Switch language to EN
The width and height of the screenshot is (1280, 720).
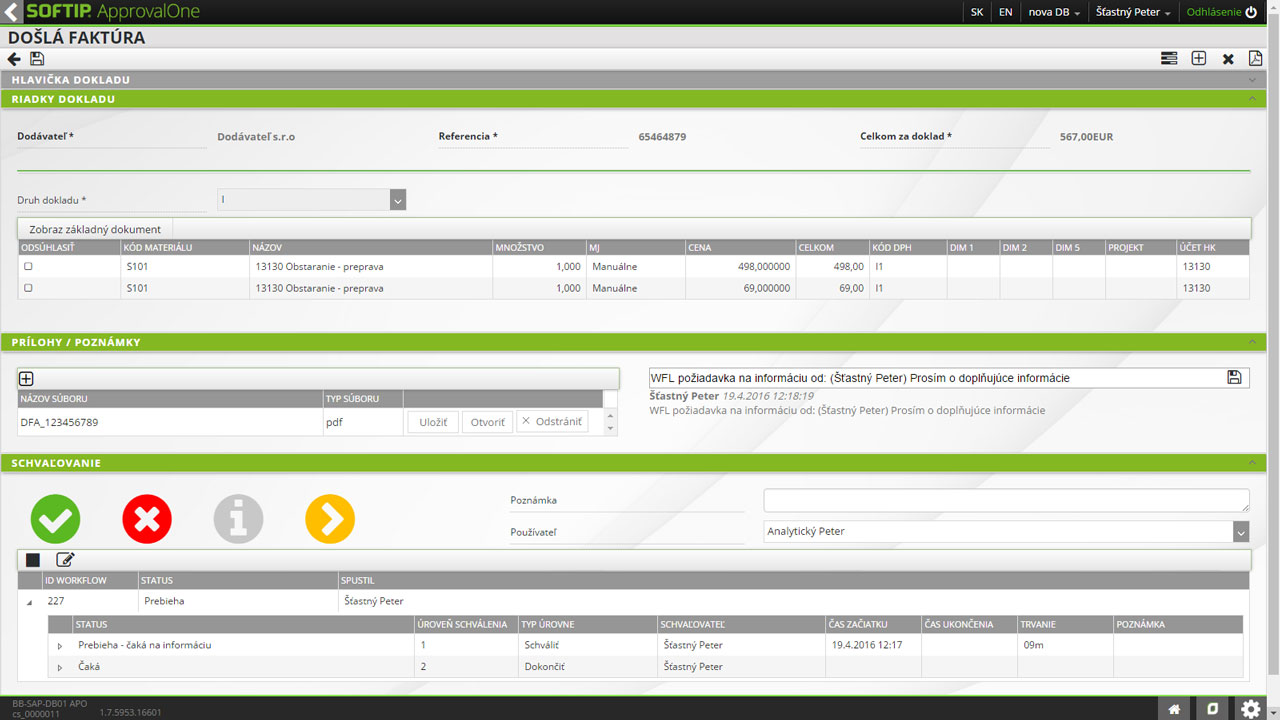(1005, 12)
